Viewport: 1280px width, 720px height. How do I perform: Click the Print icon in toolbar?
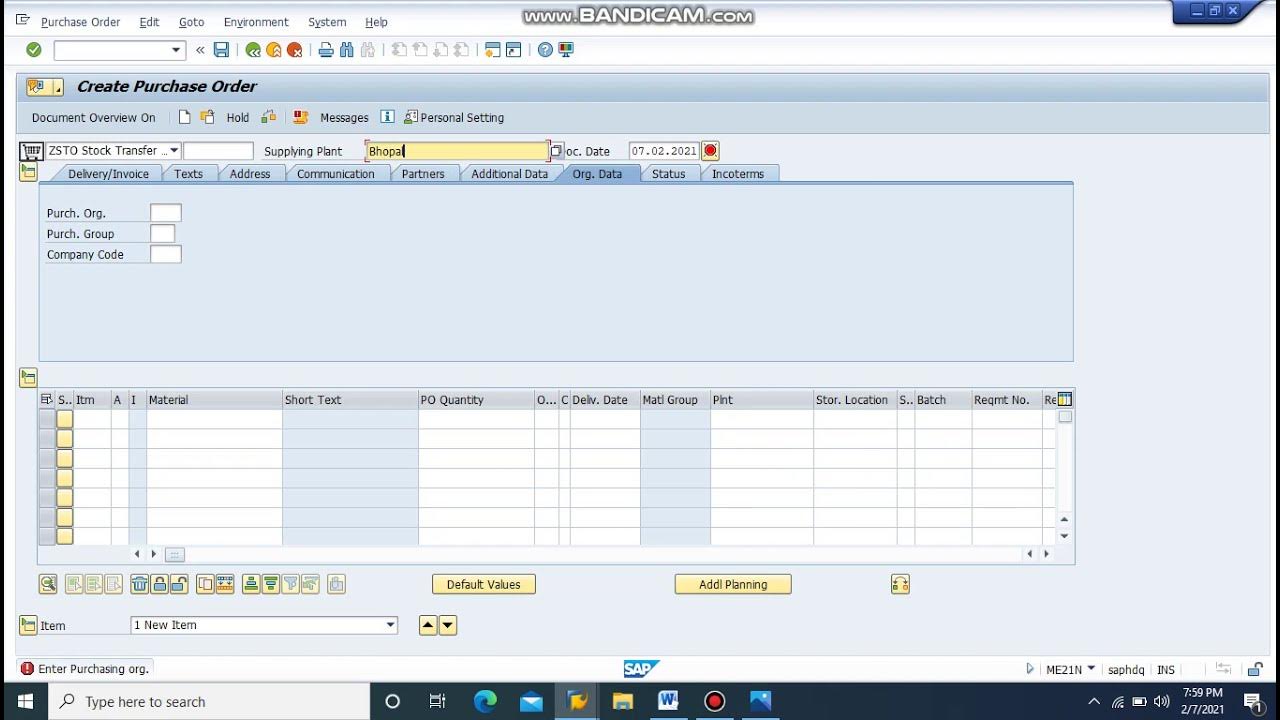326,50
